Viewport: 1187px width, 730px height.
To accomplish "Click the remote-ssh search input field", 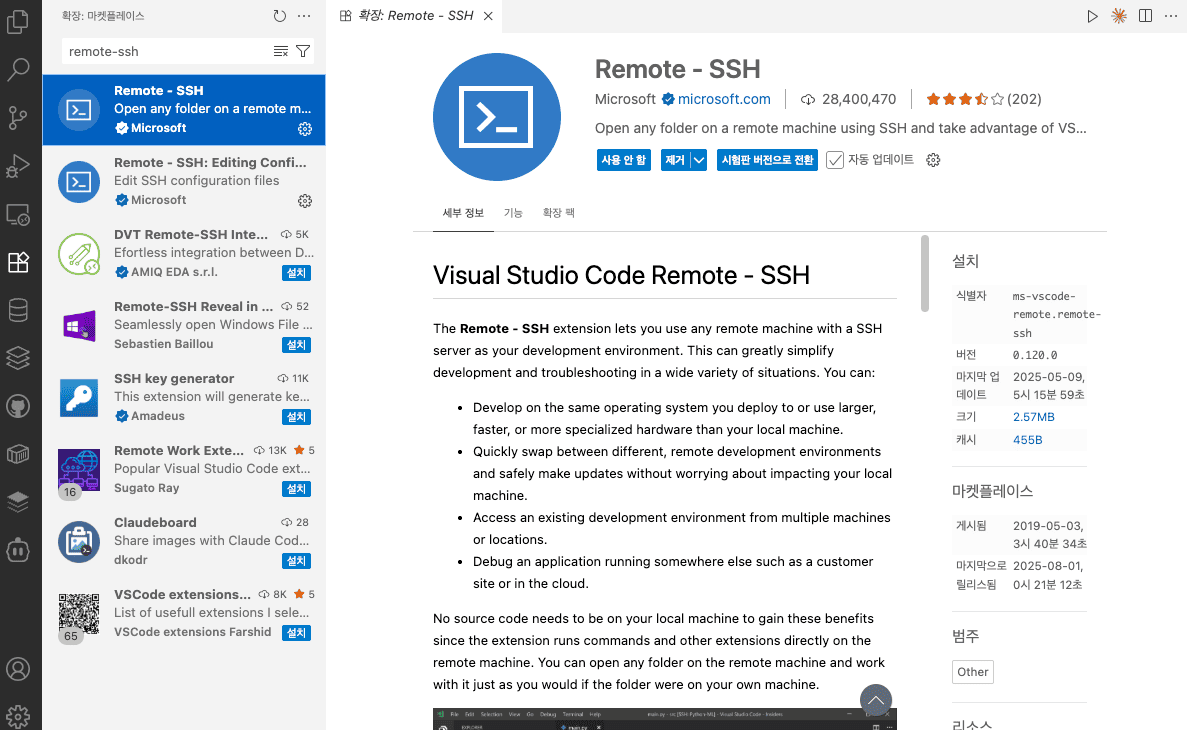I will tap(168, 51).
